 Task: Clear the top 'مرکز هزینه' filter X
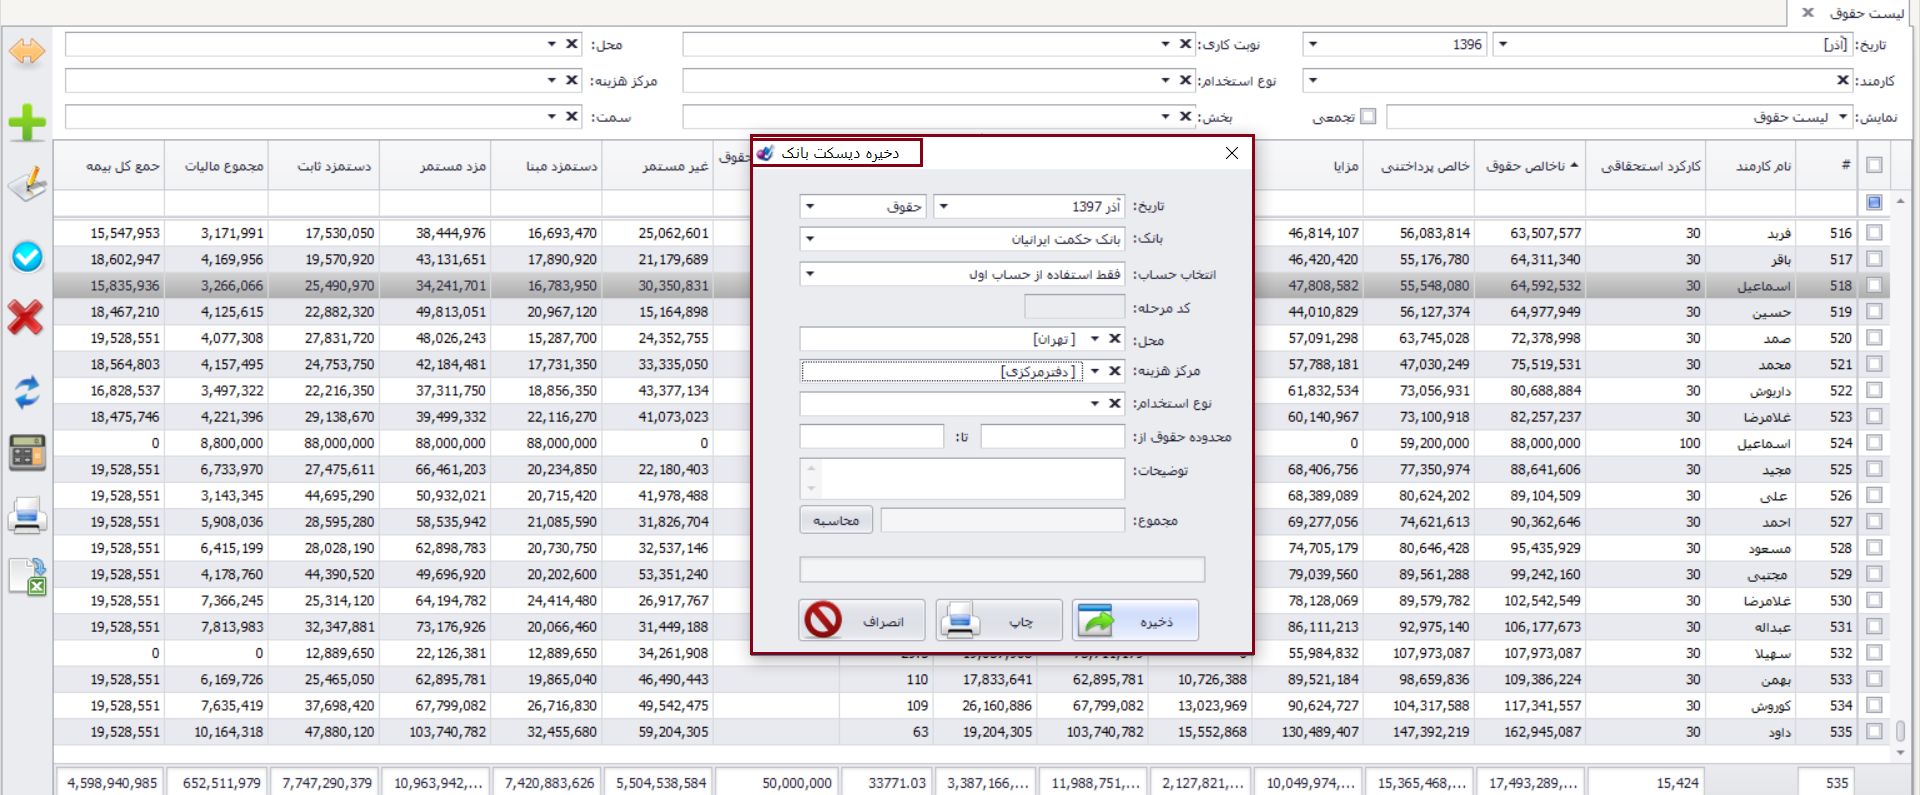572,80
